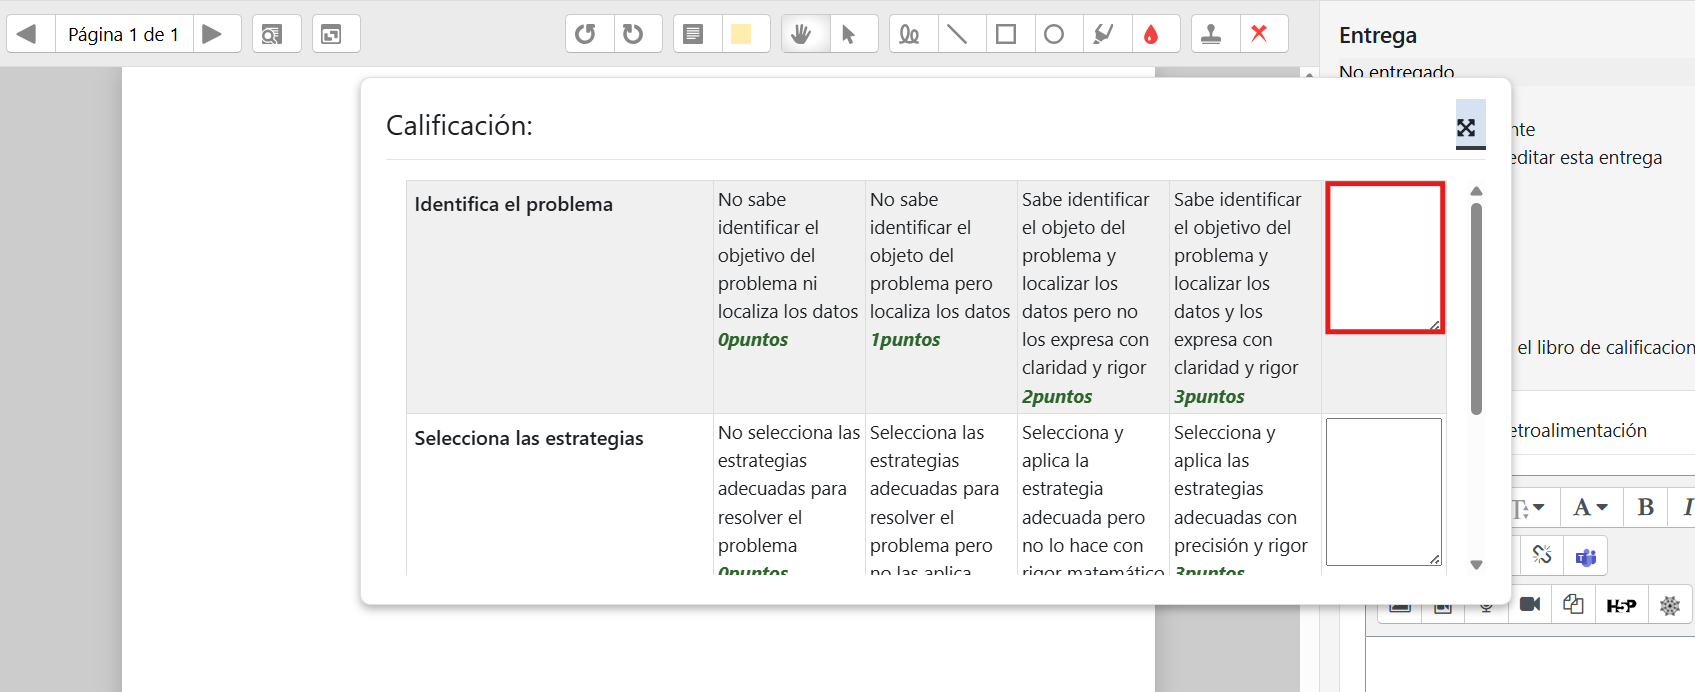The height and width of the screenshot is (692, 1695).
Task: Choose the oval annotation tool
Action: click(x=1054, y=34)
